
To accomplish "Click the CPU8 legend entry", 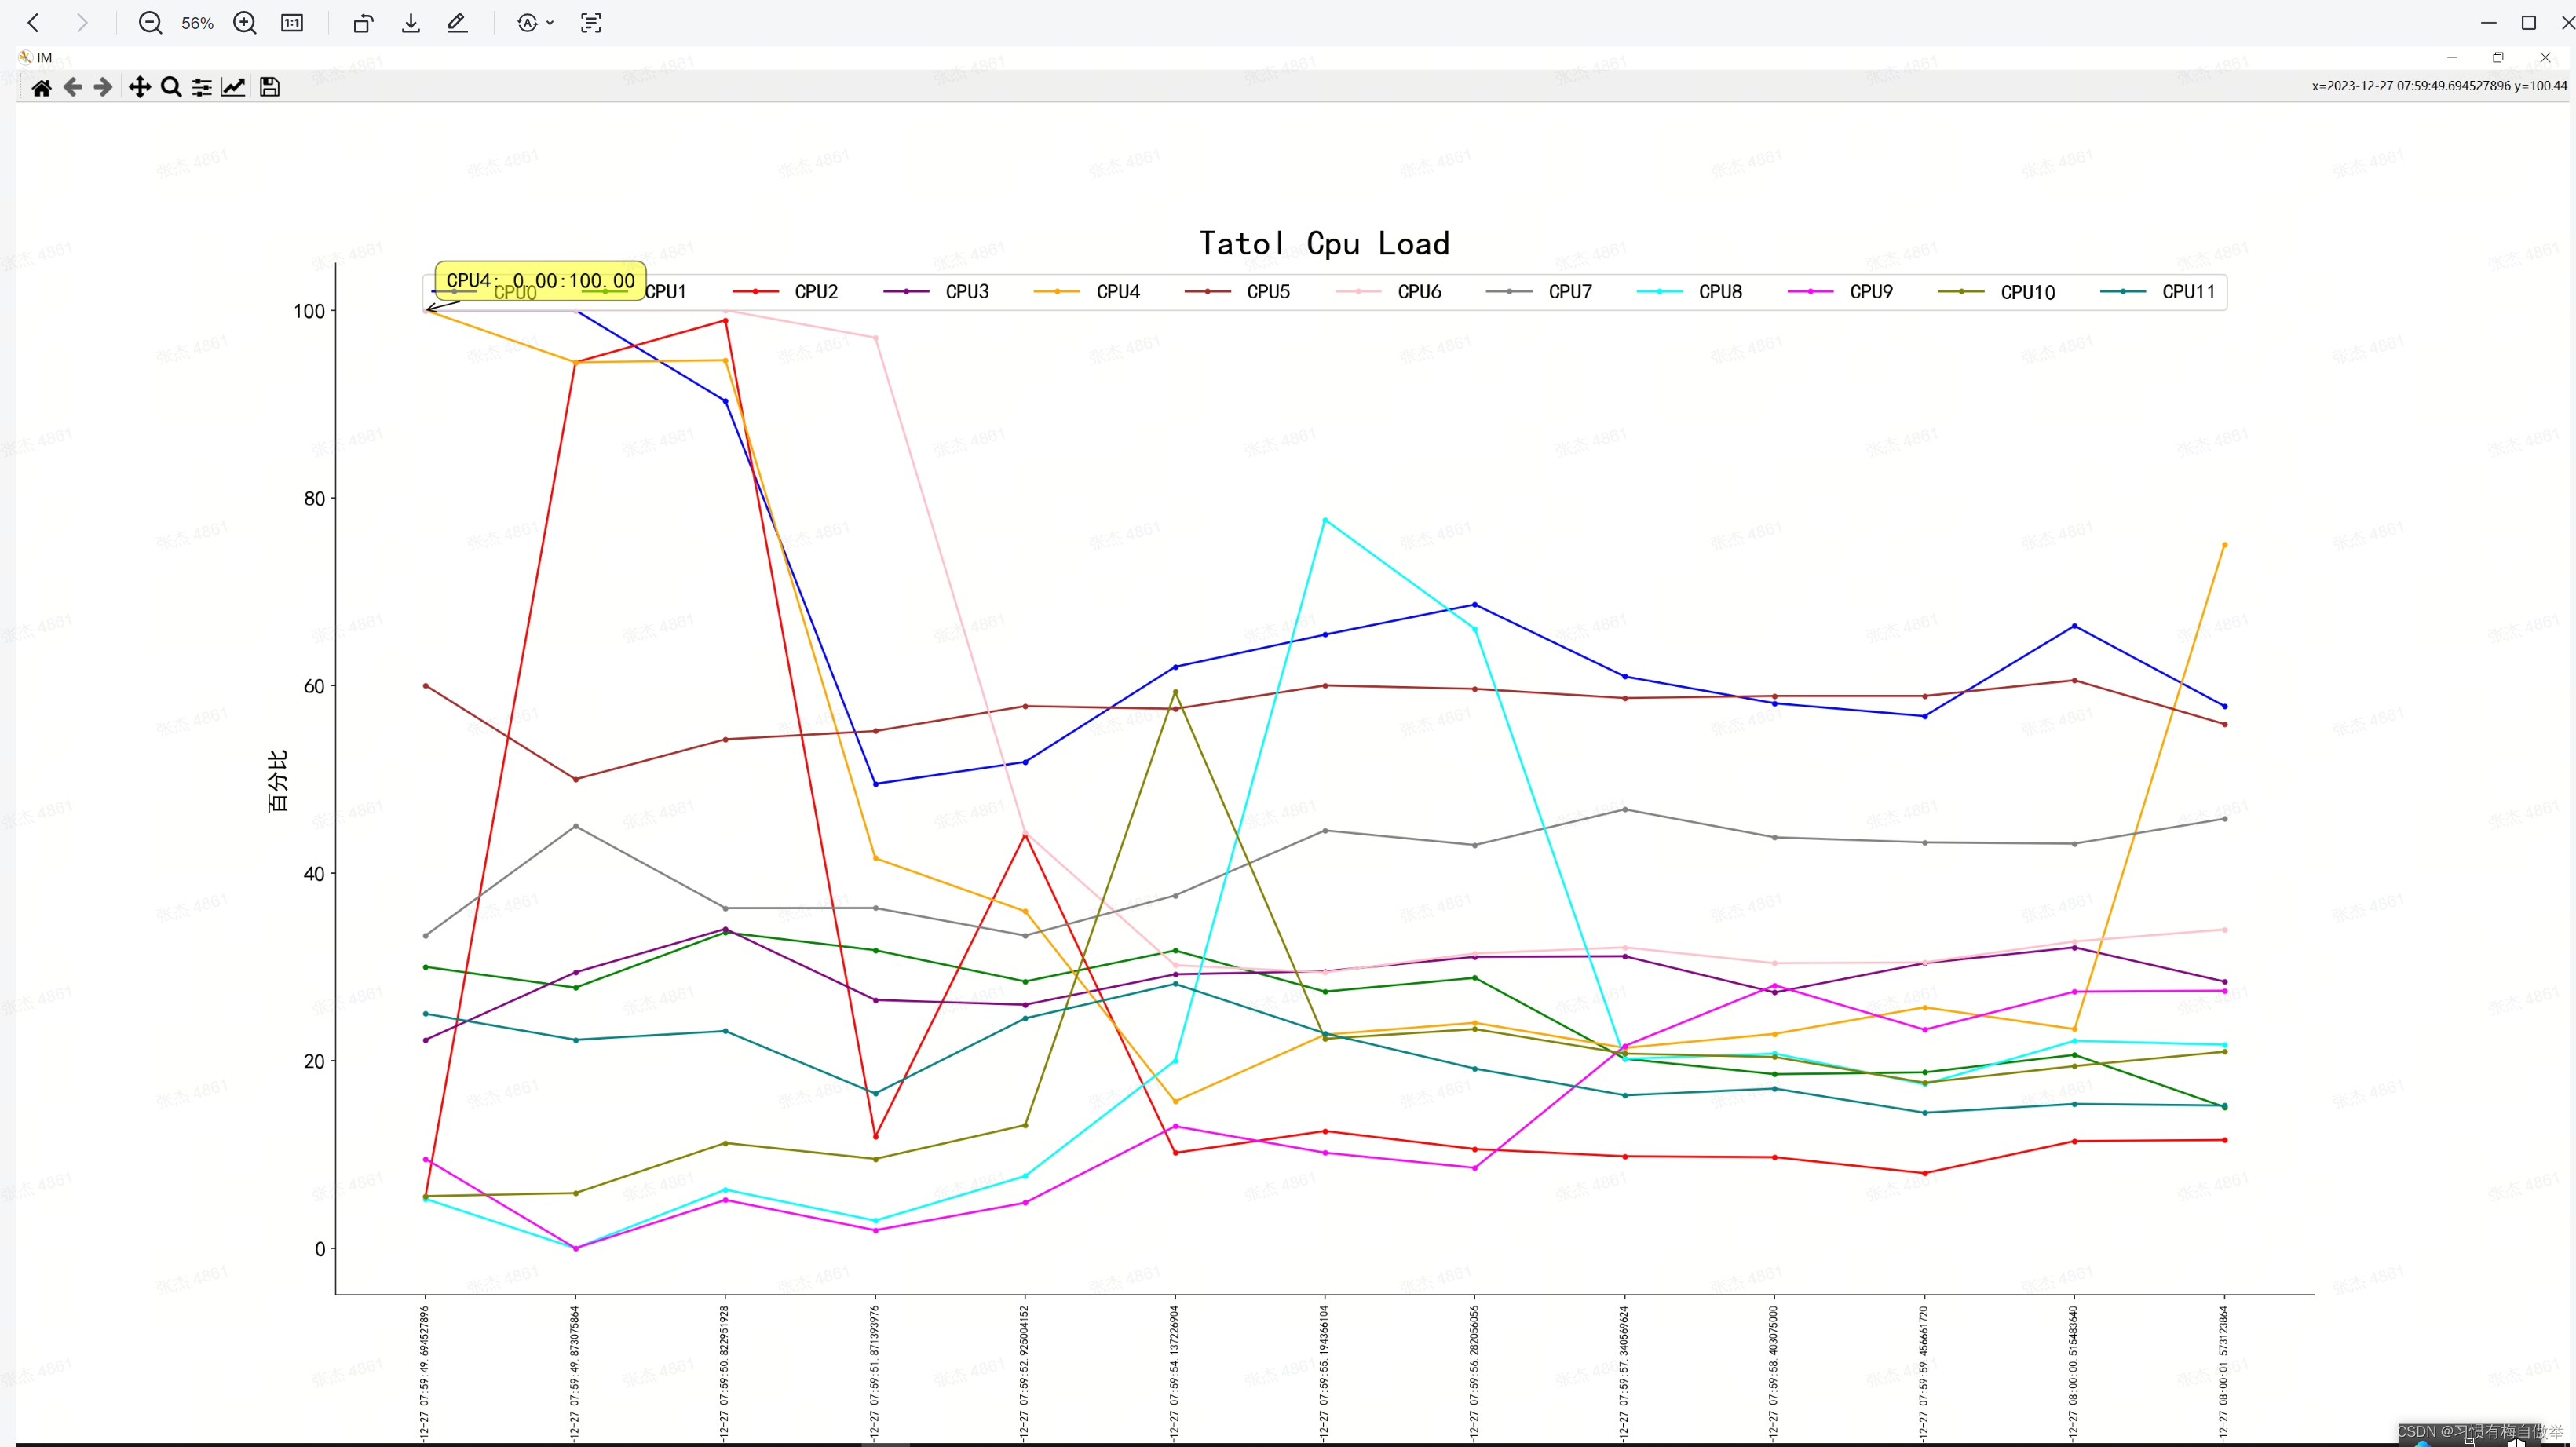I will (1719, 292).
